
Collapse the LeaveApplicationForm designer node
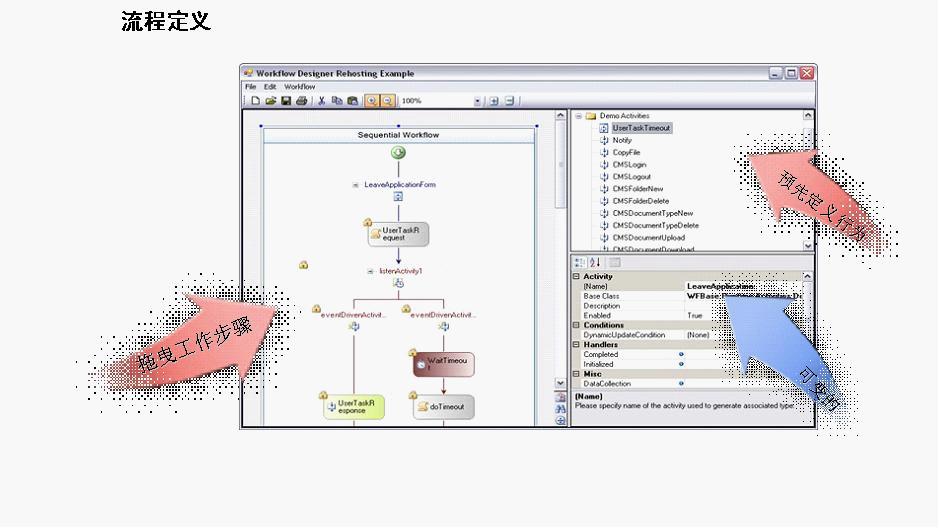tap(355, 185)
